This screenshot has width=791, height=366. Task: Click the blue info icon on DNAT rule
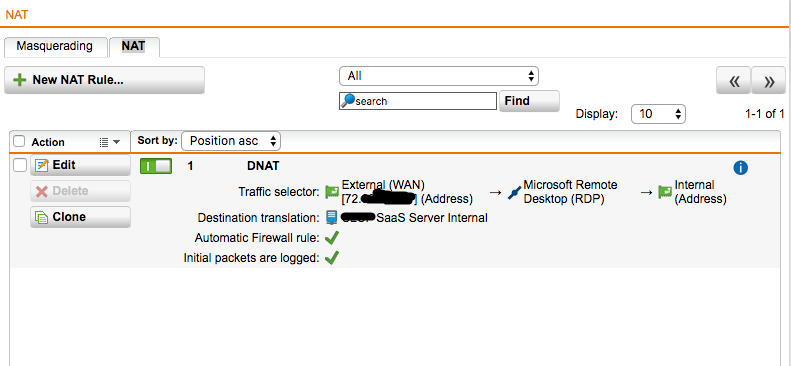(x=740, y=168)
